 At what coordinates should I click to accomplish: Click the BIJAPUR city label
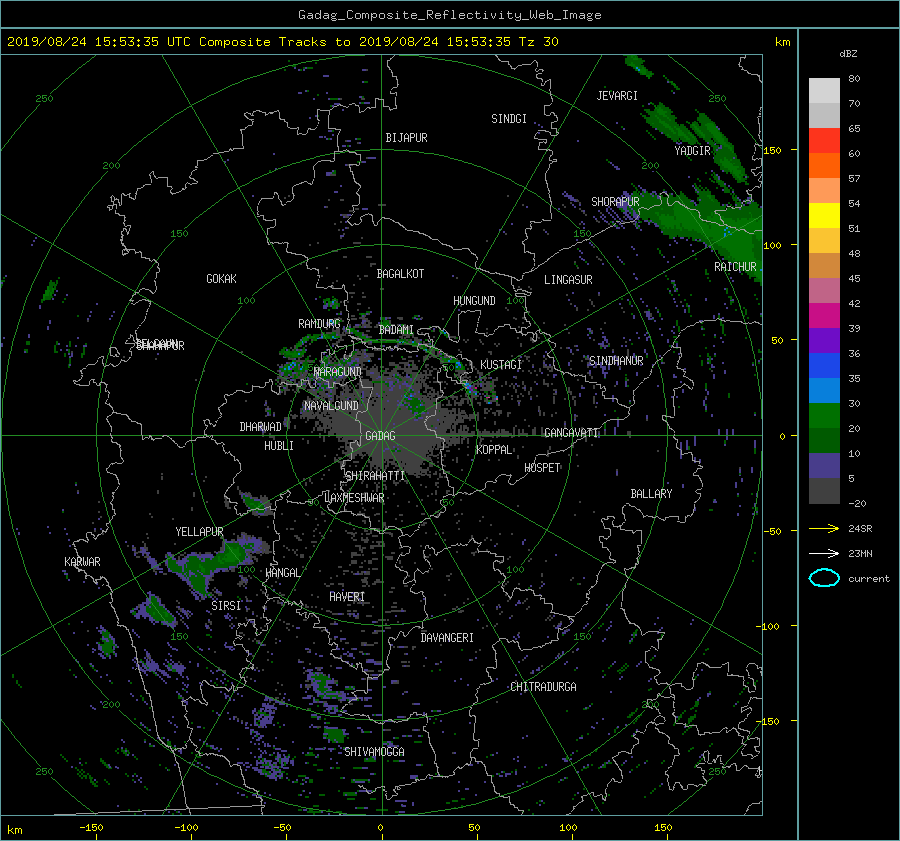pyautogui.click(x=406, y=138)
